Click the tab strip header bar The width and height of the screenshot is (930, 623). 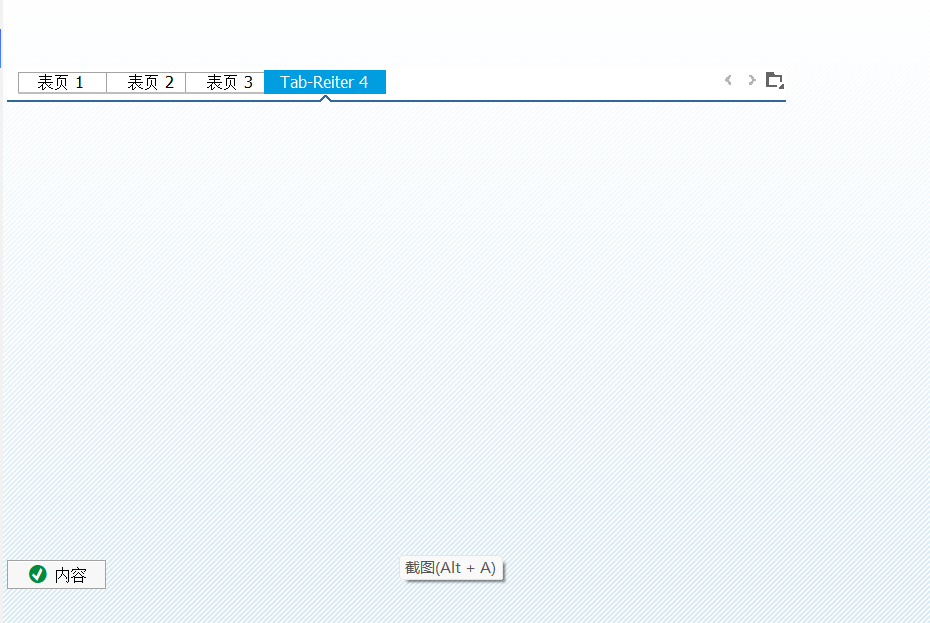coord(550,82)
